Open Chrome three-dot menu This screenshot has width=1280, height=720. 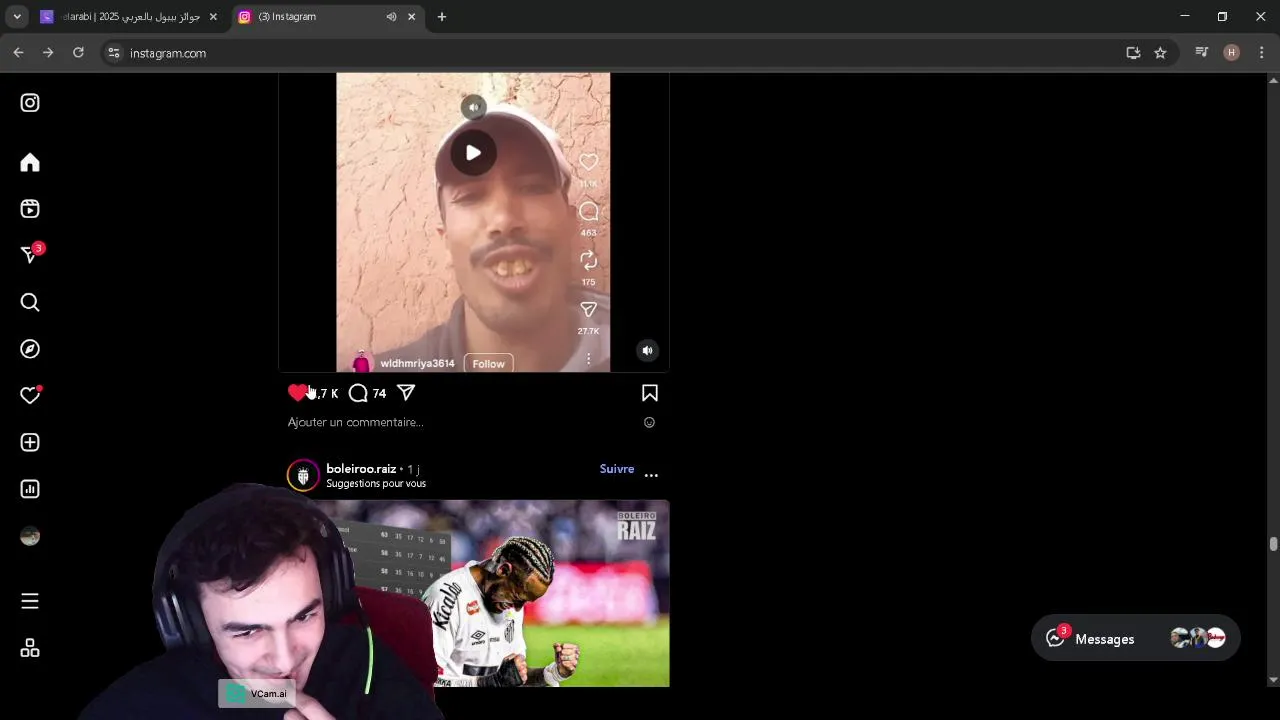click(1262, 53)
